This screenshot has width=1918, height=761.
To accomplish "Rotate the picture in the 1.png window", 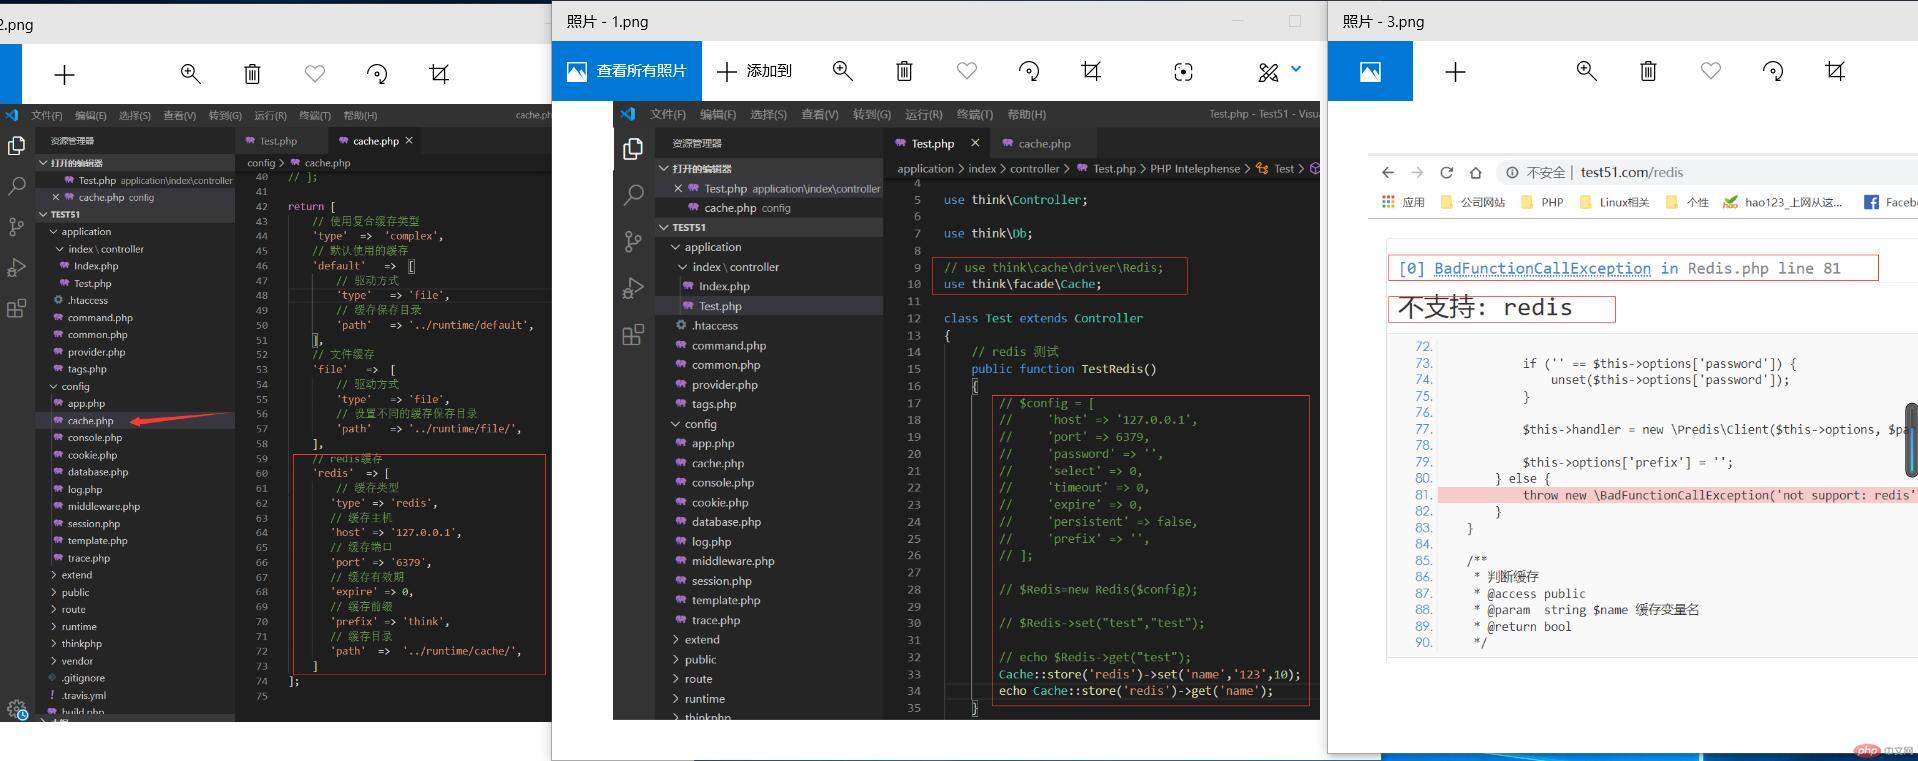I will click(x=1029, y=71).
